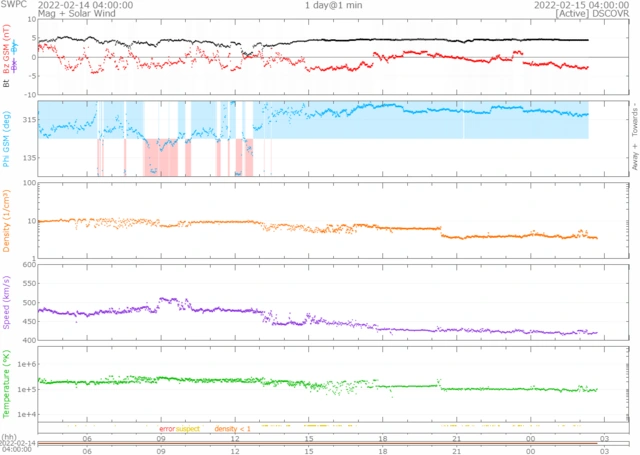This screenshot has height=455, width=640.
Task: Click the Phi GSM (deg) axis label
Action: point(7,140)
